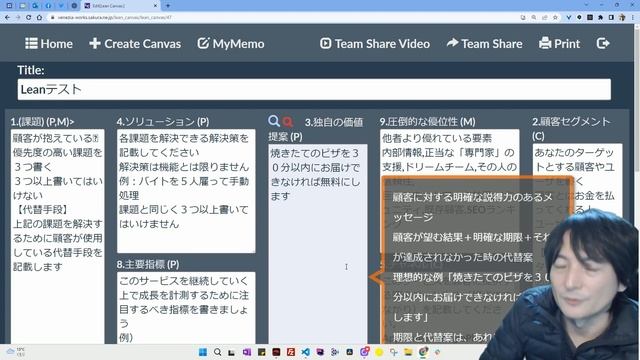640x360 pixels.
Task: Bookmark the page with the star icon
Action: [555, 18]
